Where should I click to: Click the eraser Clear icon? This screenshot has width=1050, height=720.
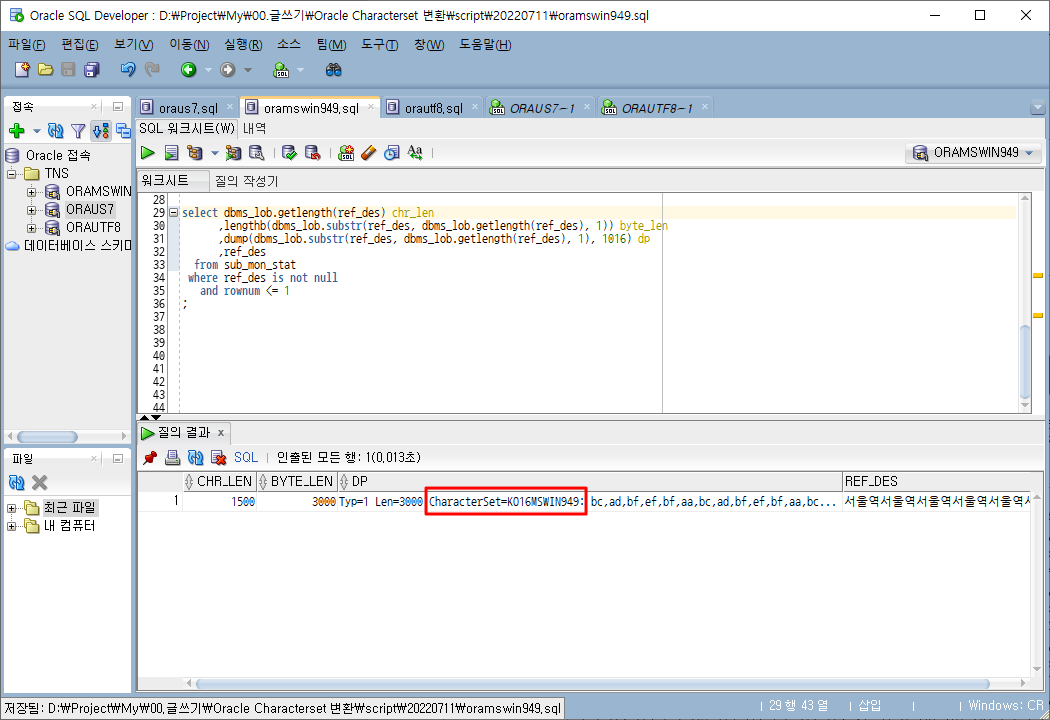[x=369, y=153]
